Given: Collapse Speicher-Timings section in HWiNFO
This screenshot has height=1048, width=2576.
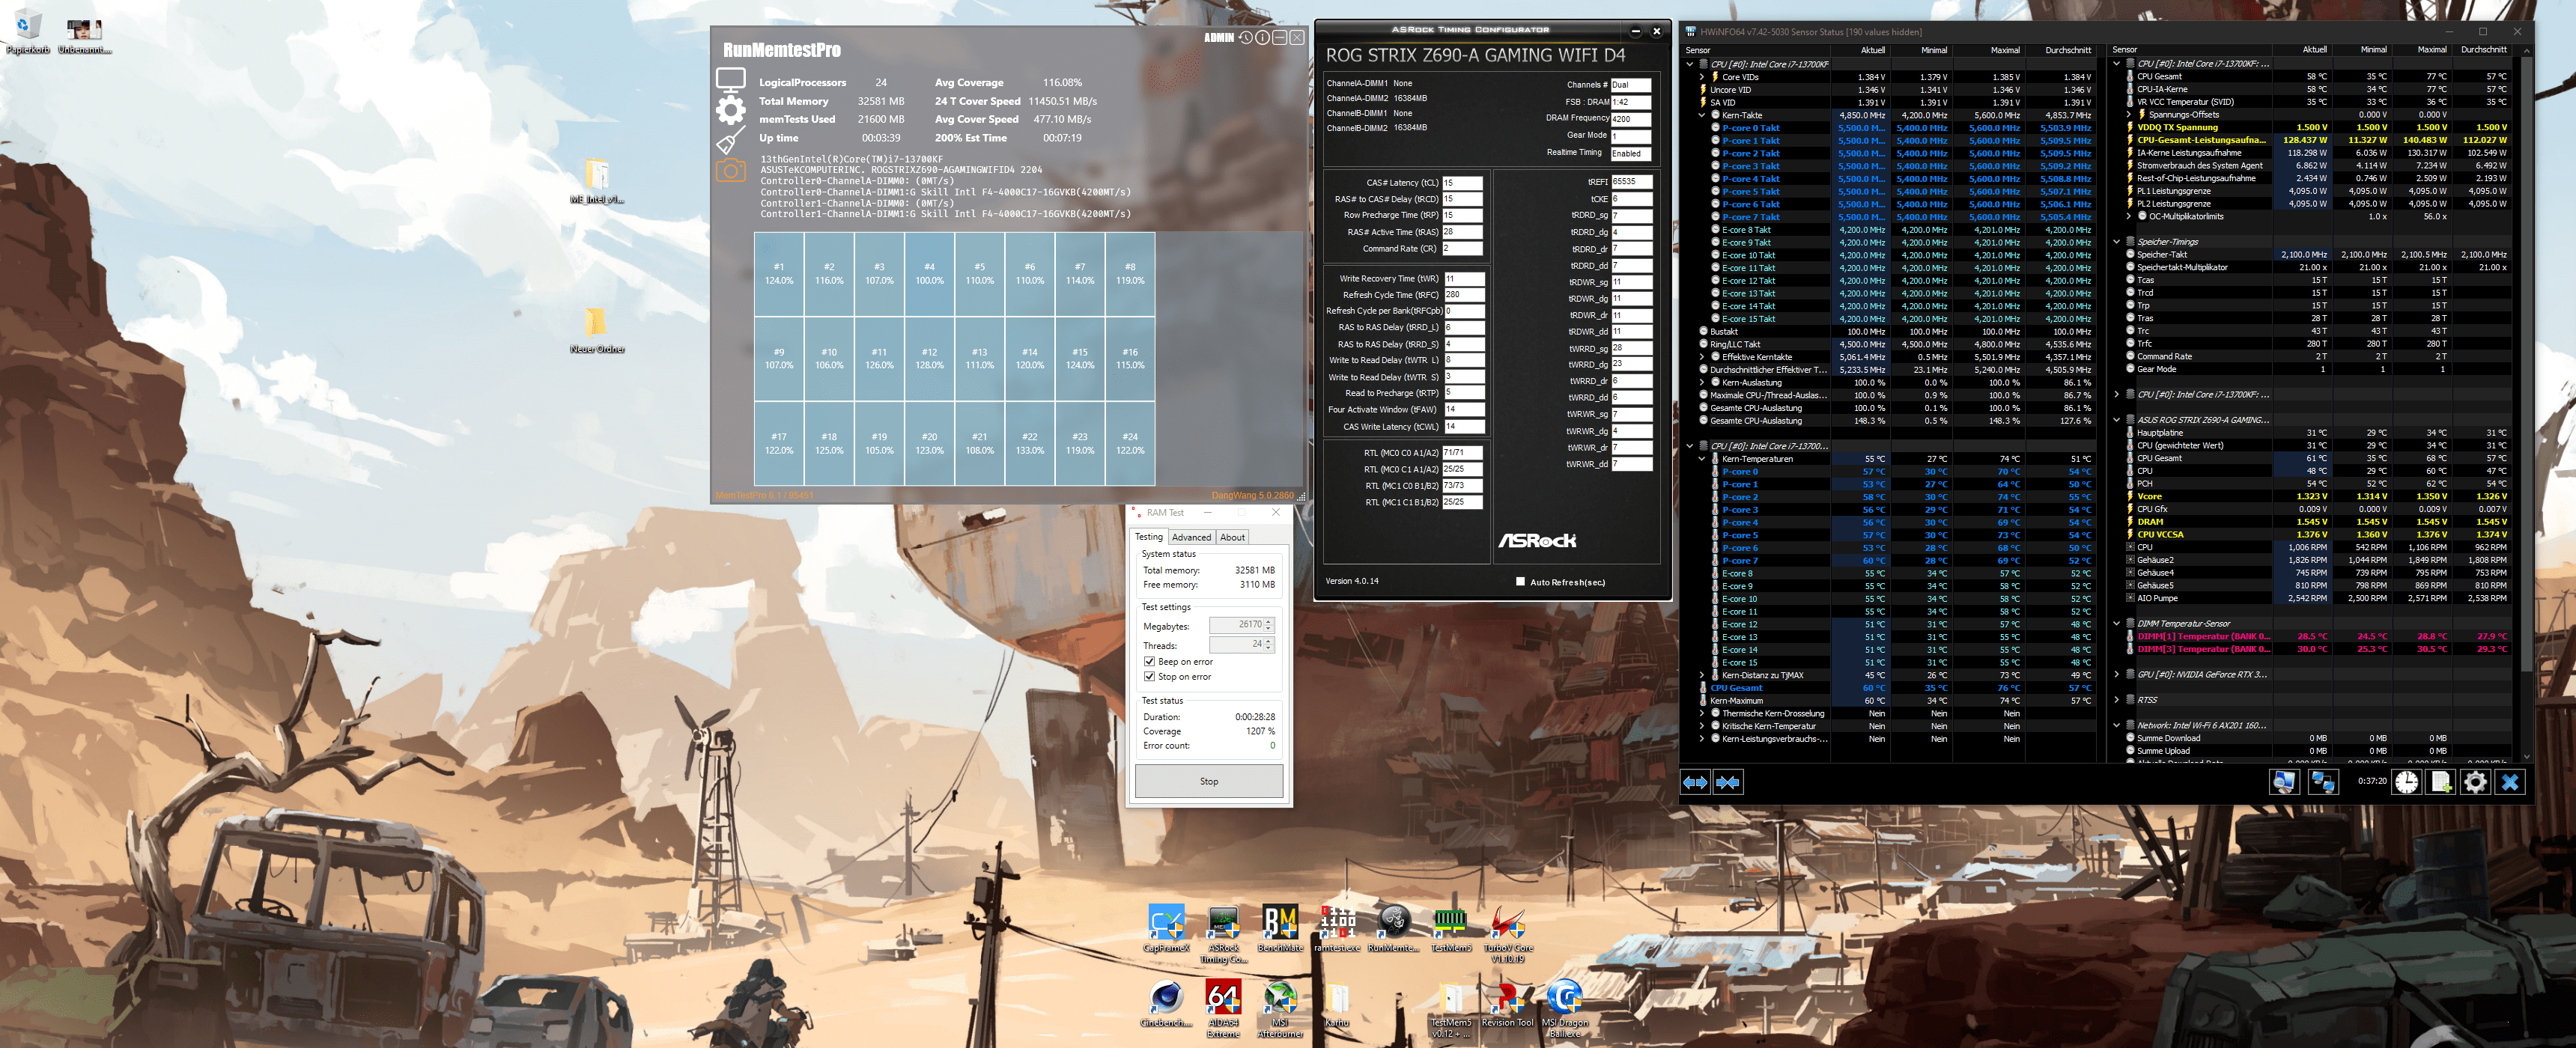Looking at the screenshot, I should click(2117, 242).
